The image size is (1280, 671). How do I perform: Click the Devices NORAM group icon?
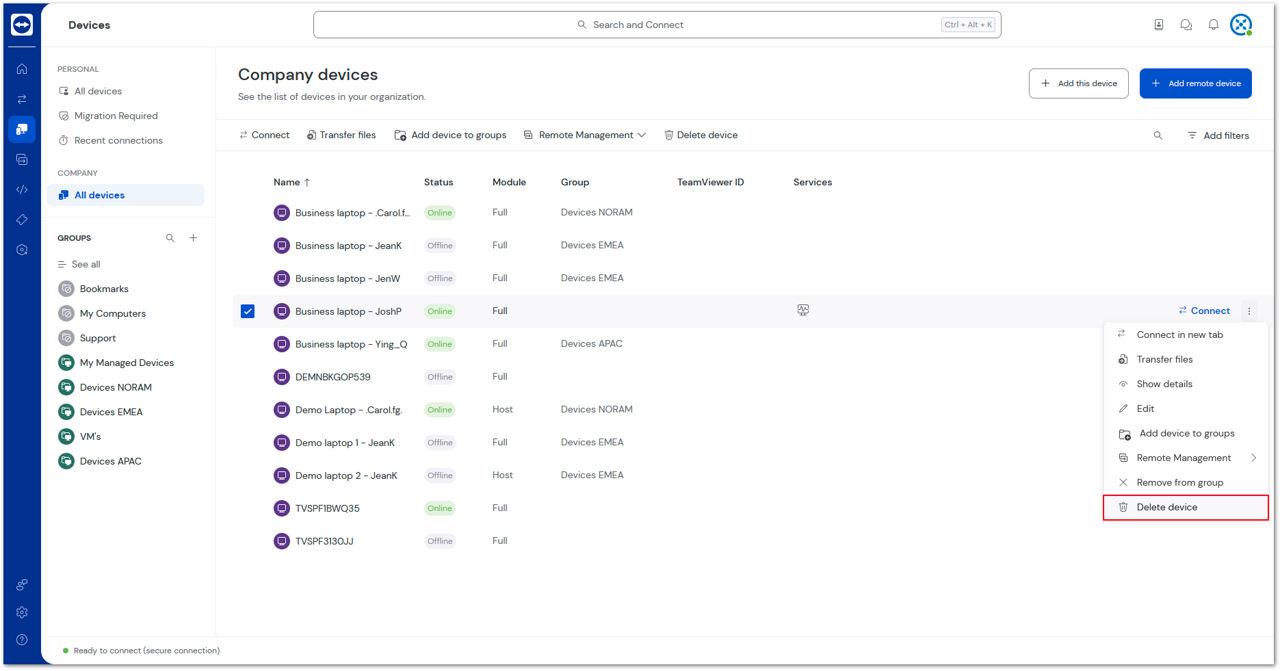coord(66,387)
